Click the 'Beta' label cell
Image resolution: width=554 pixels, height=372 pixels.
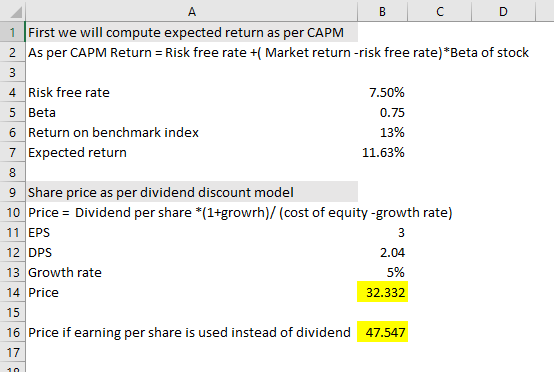pyautogui.click(x=191, y=113)
